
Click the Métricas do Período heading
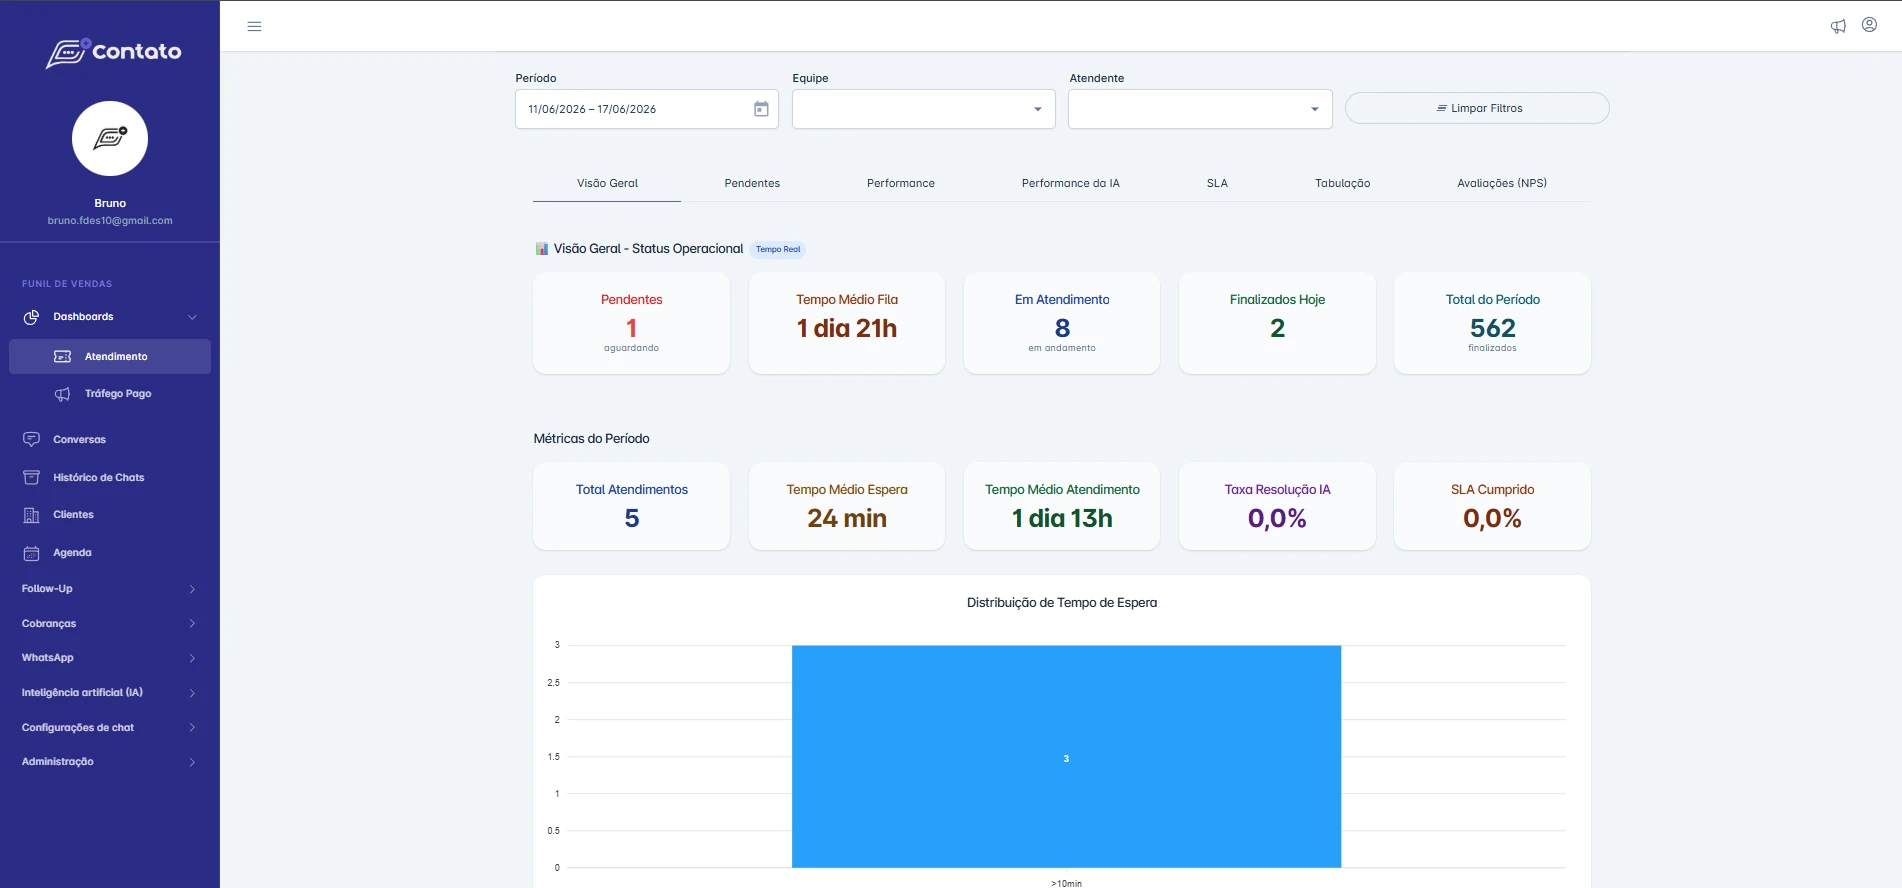(x=591, y=439)
